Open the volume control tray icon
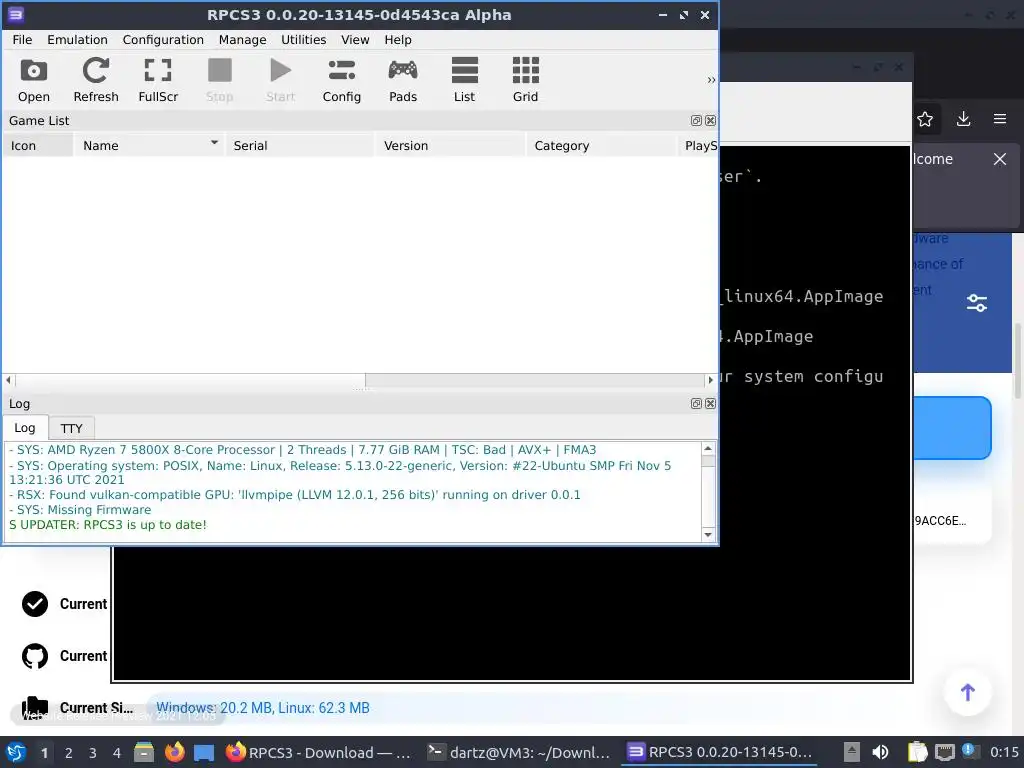 click(880, 752)
